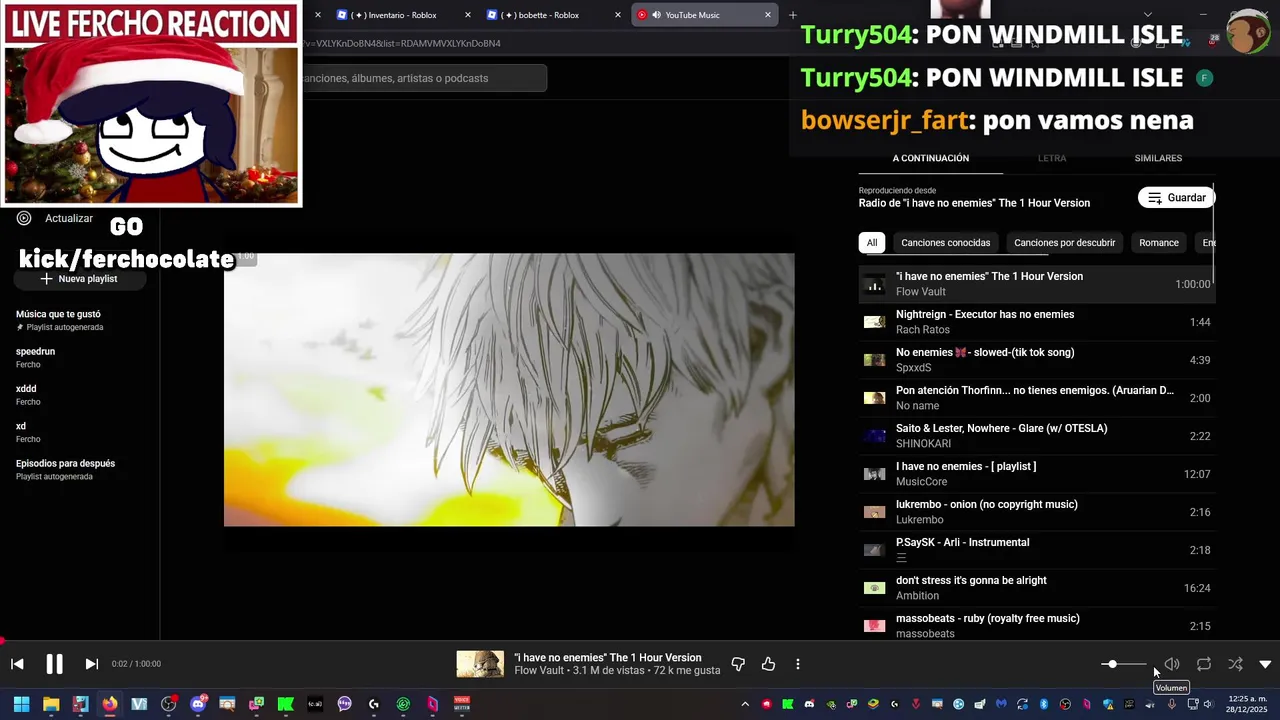This screenshot has width=1280, height=720.
Task: Play P.SaySK - Arli - Instrumental
Action: [1037, 550]
